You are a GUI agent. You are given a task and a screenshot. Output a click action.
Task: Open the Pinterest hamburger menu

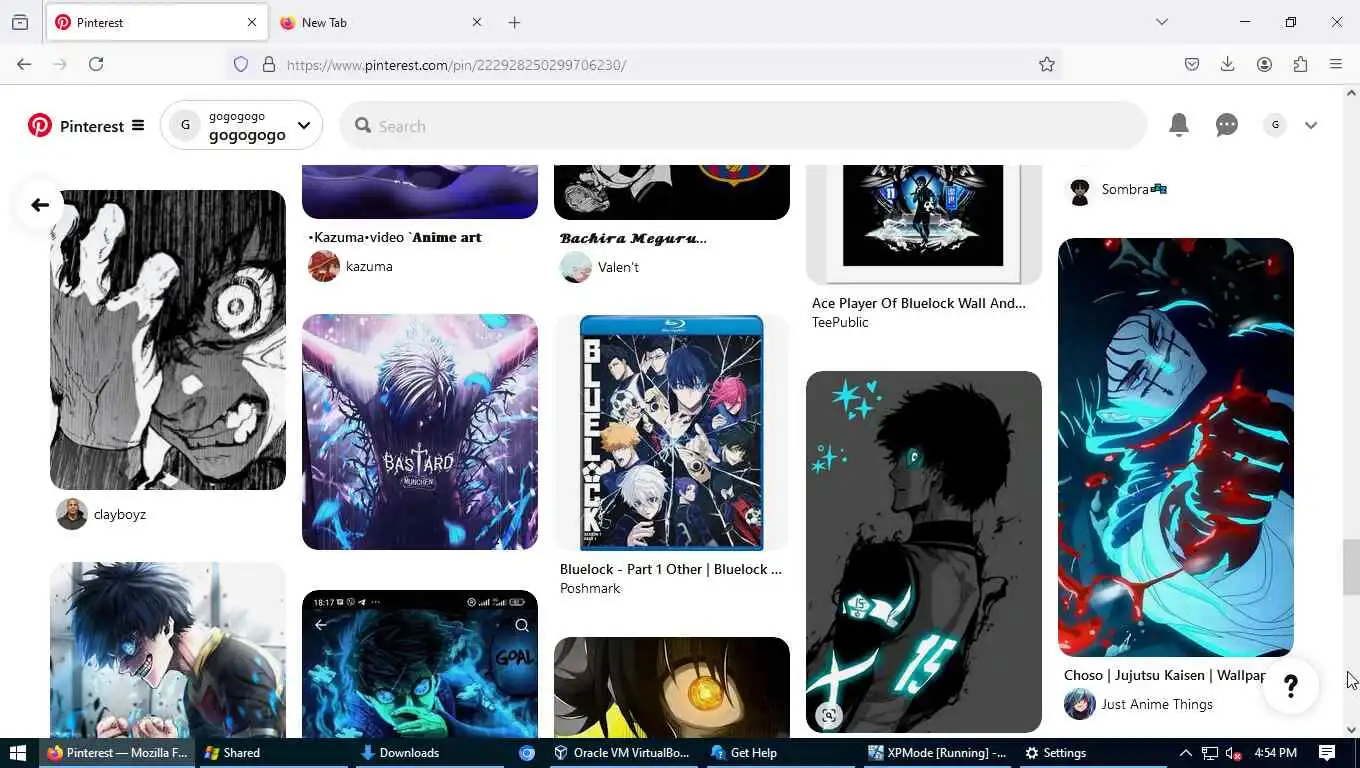click(138, 126)
